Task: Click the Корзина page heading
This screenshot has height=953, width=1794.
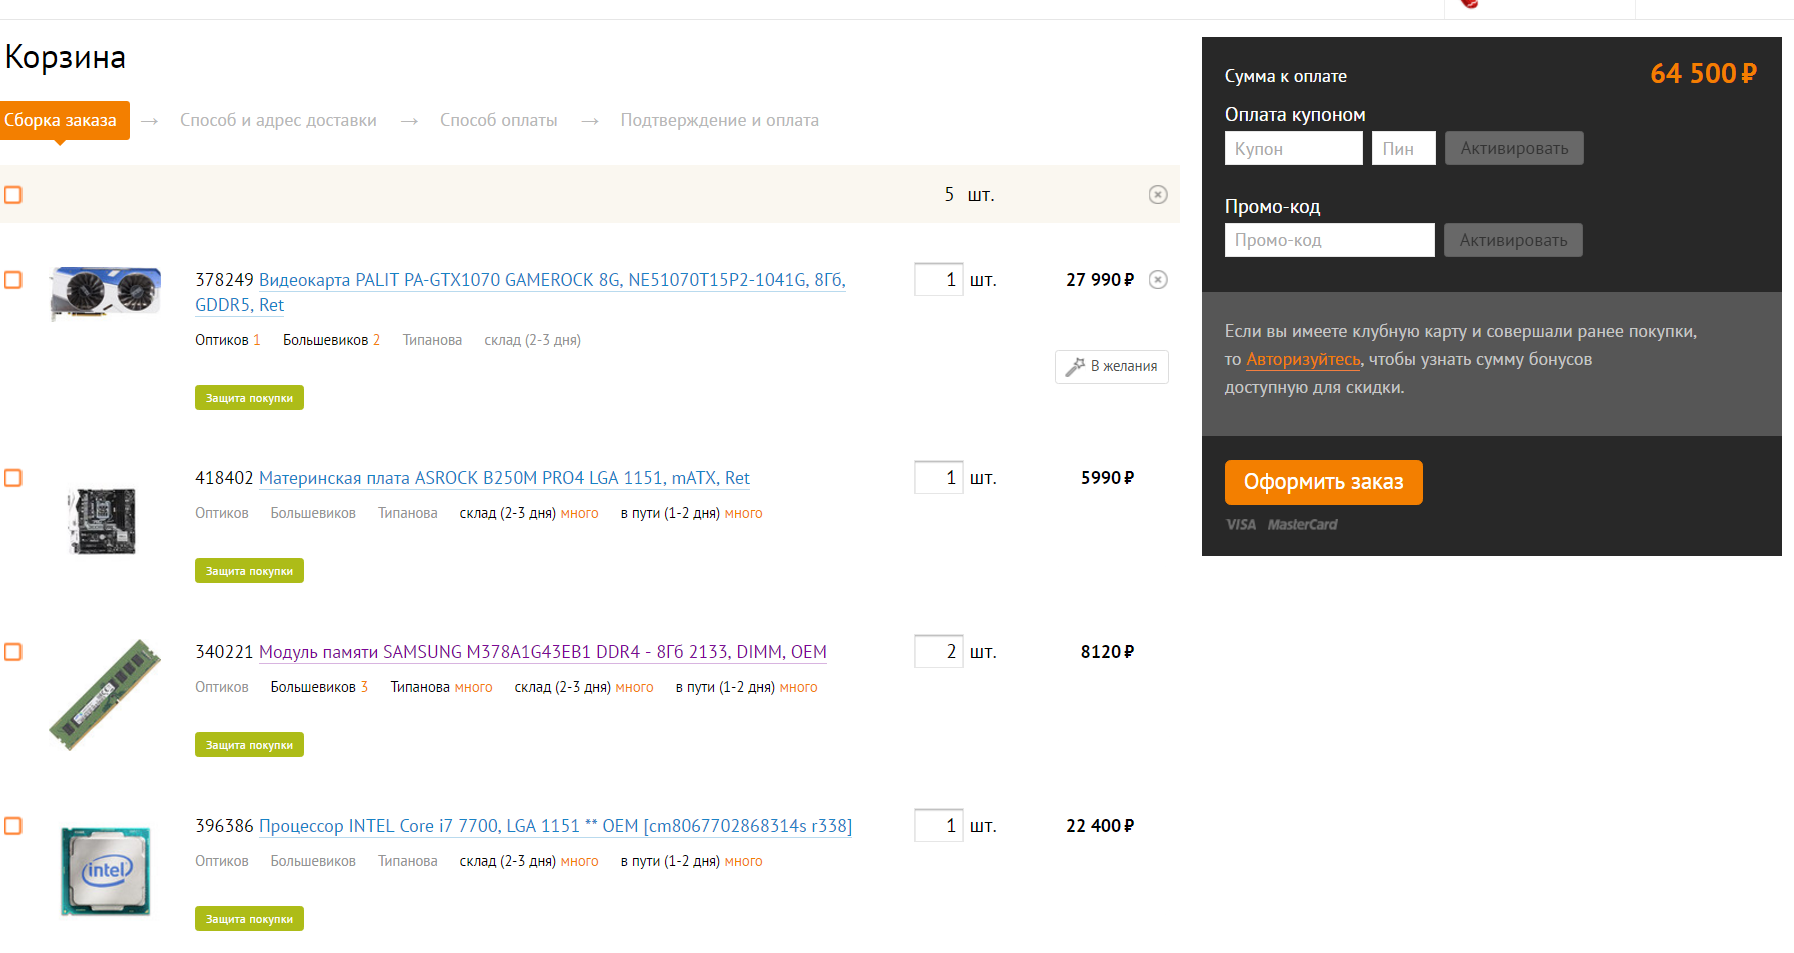Action: [x=65, y=57]
